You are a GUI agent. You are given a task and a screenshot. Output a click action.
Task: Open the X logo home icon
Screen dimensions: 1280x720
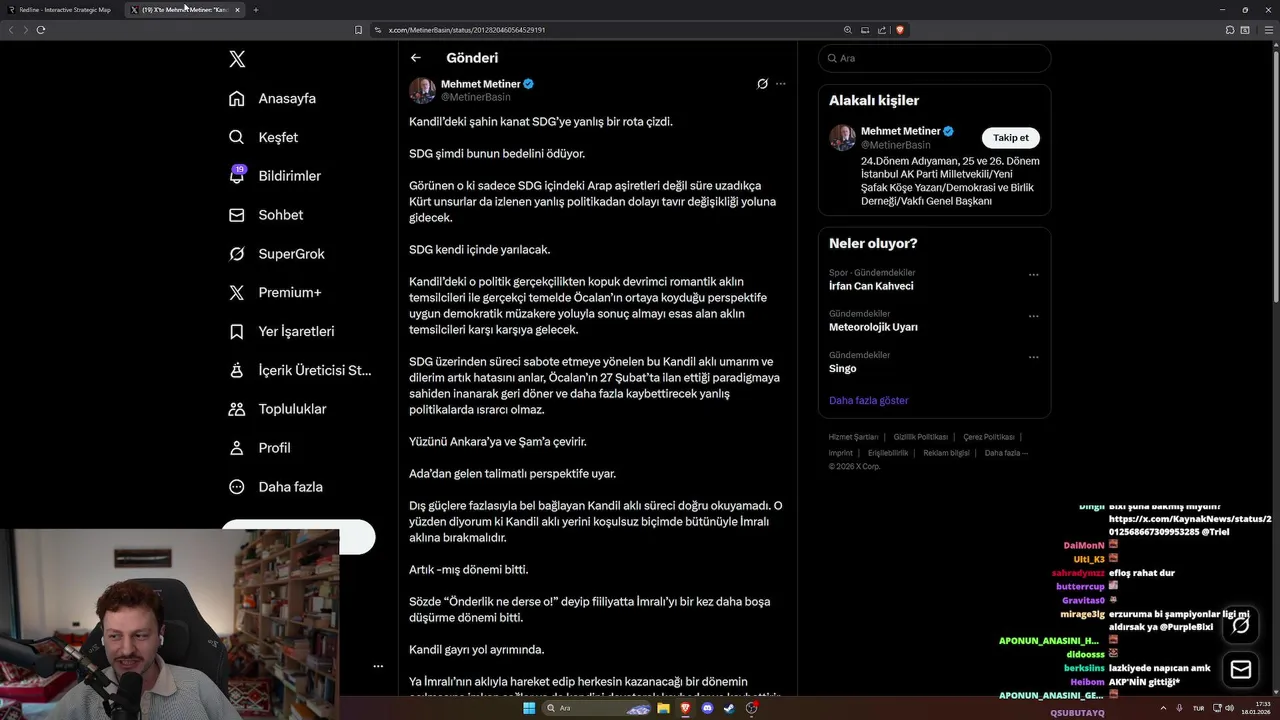237,59
